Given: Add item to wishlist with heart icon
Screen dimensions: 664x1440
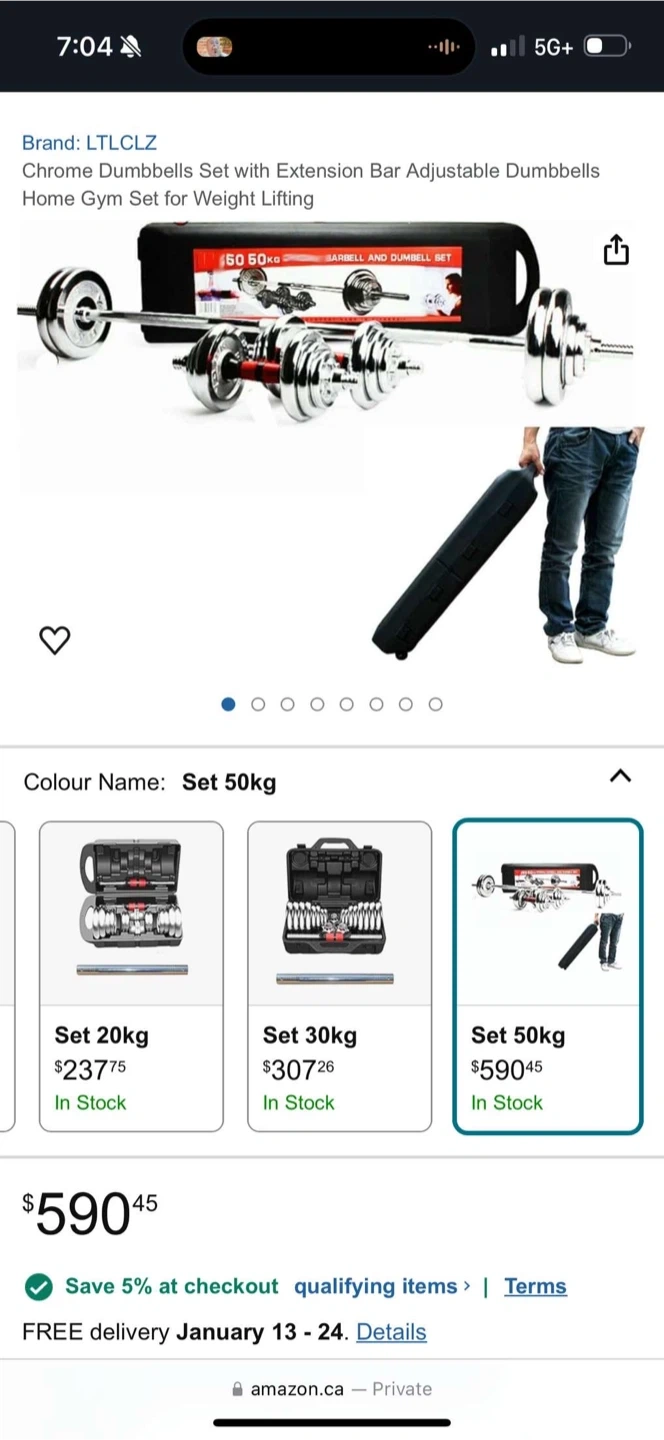Looking at the screenshot, I should pyautogui.click(x=55, y=639).
